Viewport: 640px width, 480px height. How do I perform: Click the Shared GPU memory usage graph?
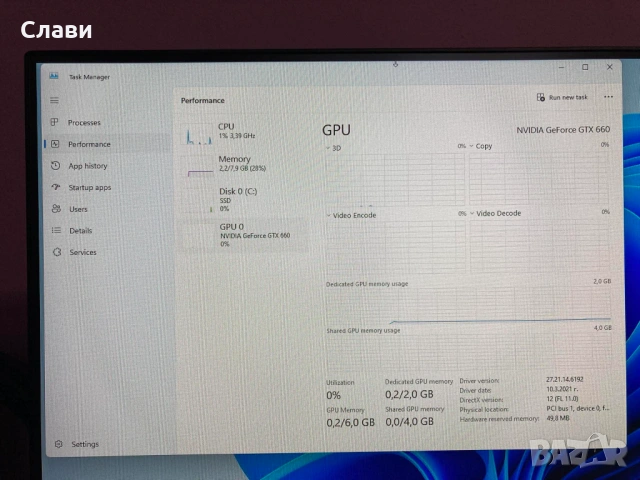[x=469, y=351]
